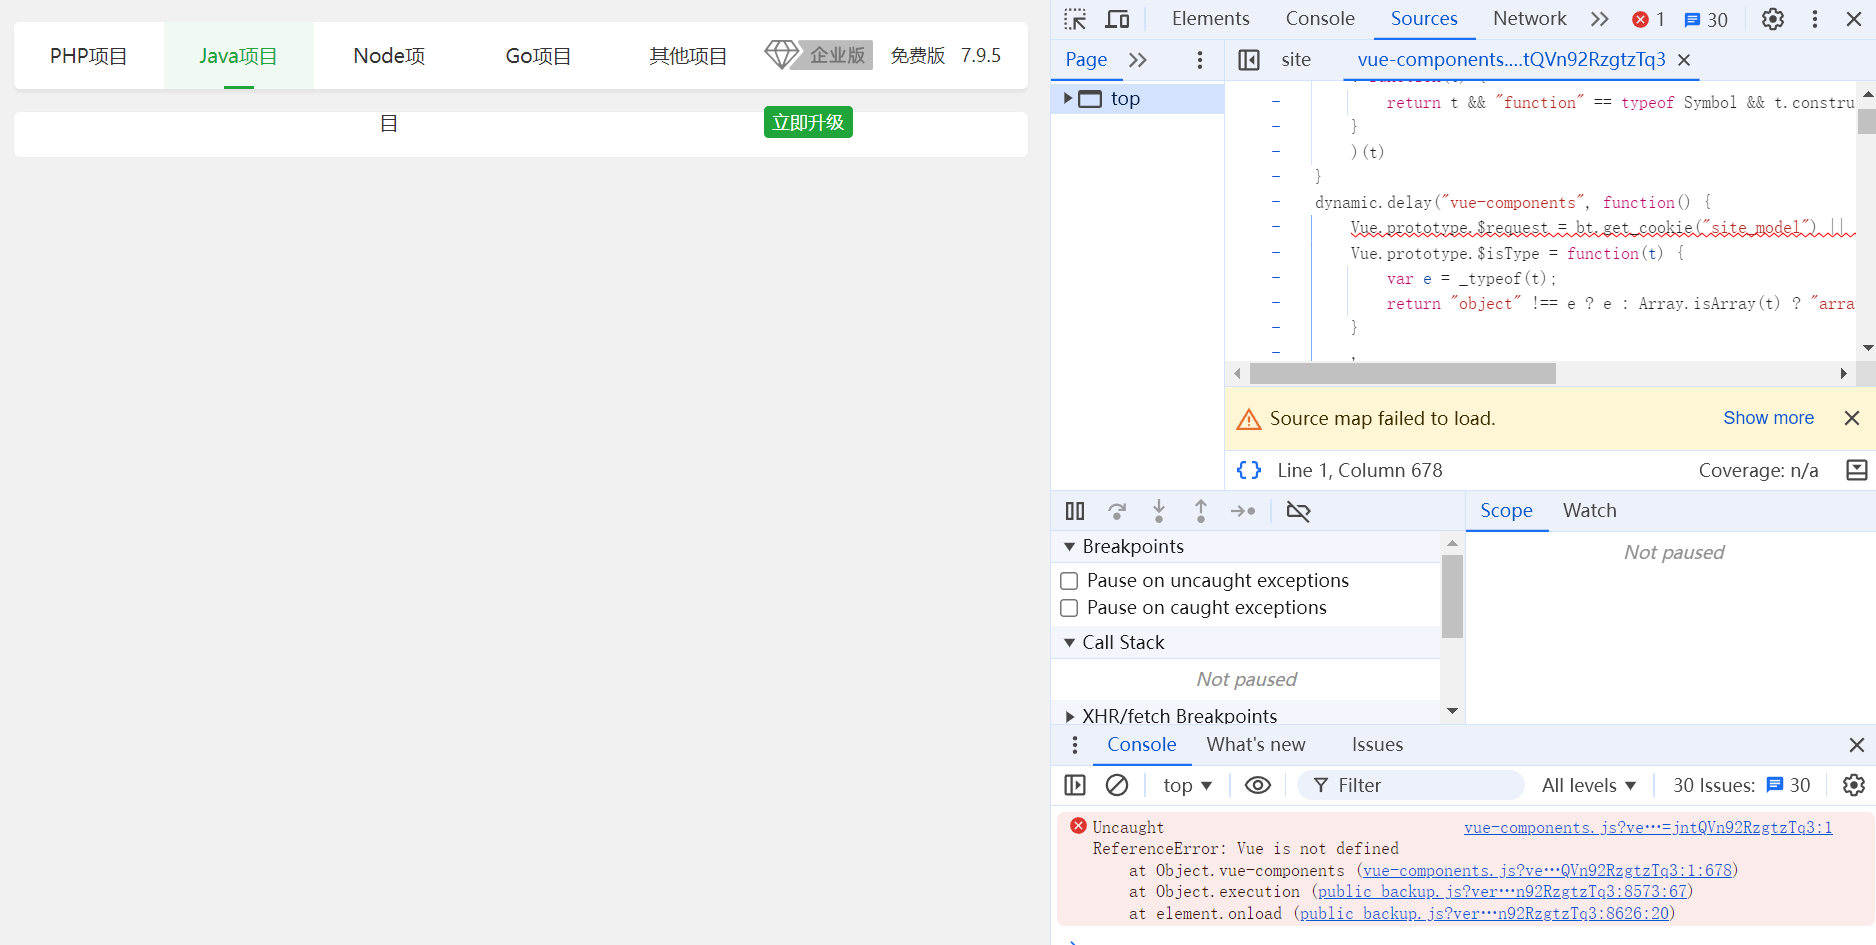Click the 立即升级 upgrade button
Screen dimensions: 1876x945
(x=808, y=122)
